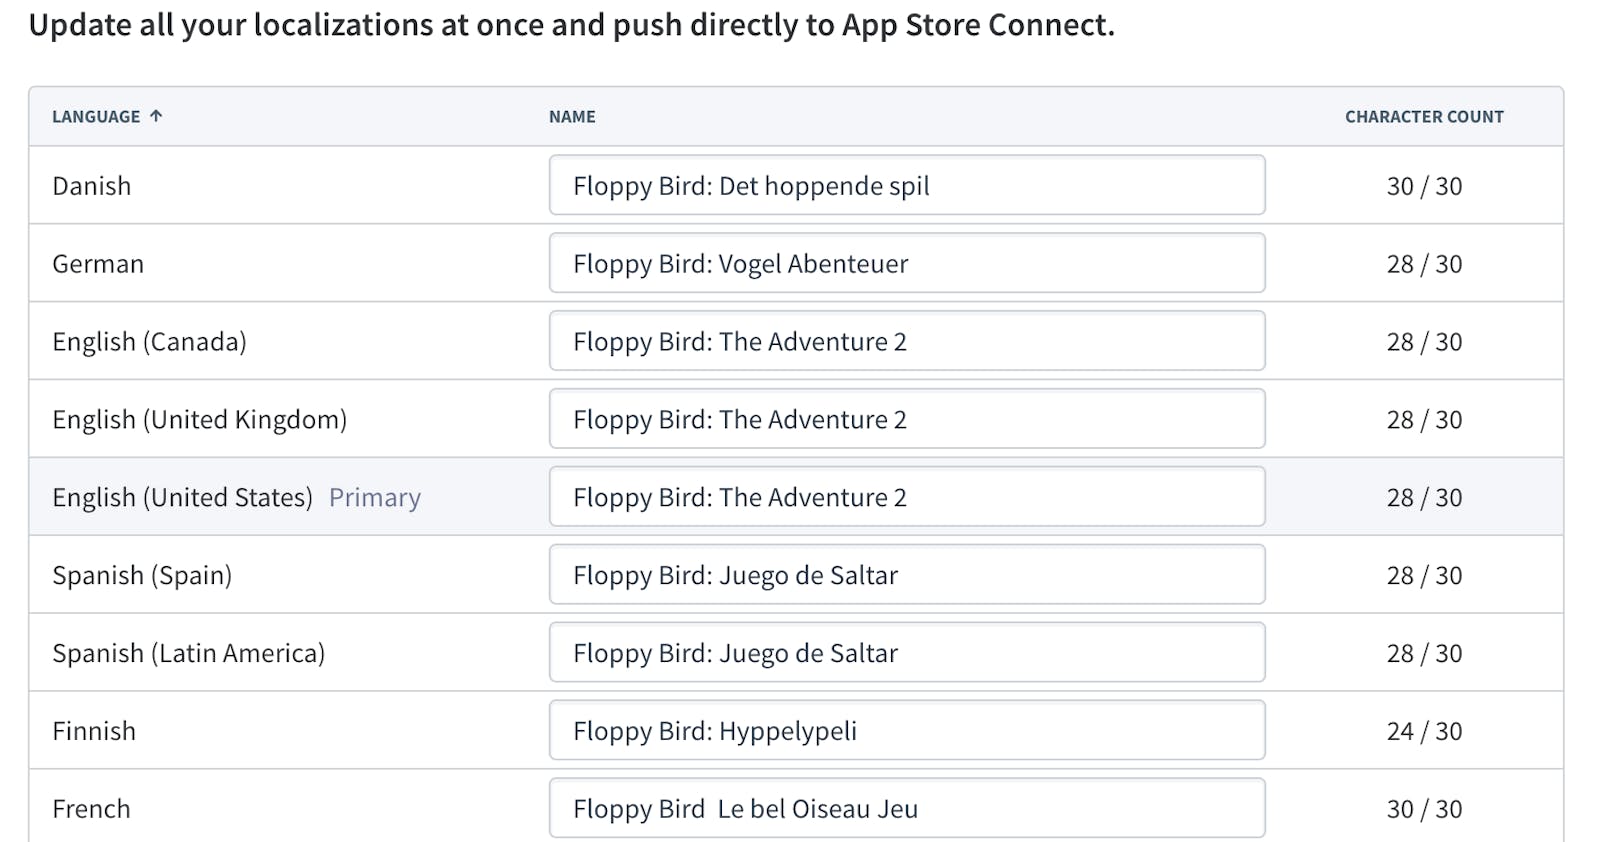Click the Name column header
Viewport: 1600px width, 842px height.
click(x=572, y=117)
